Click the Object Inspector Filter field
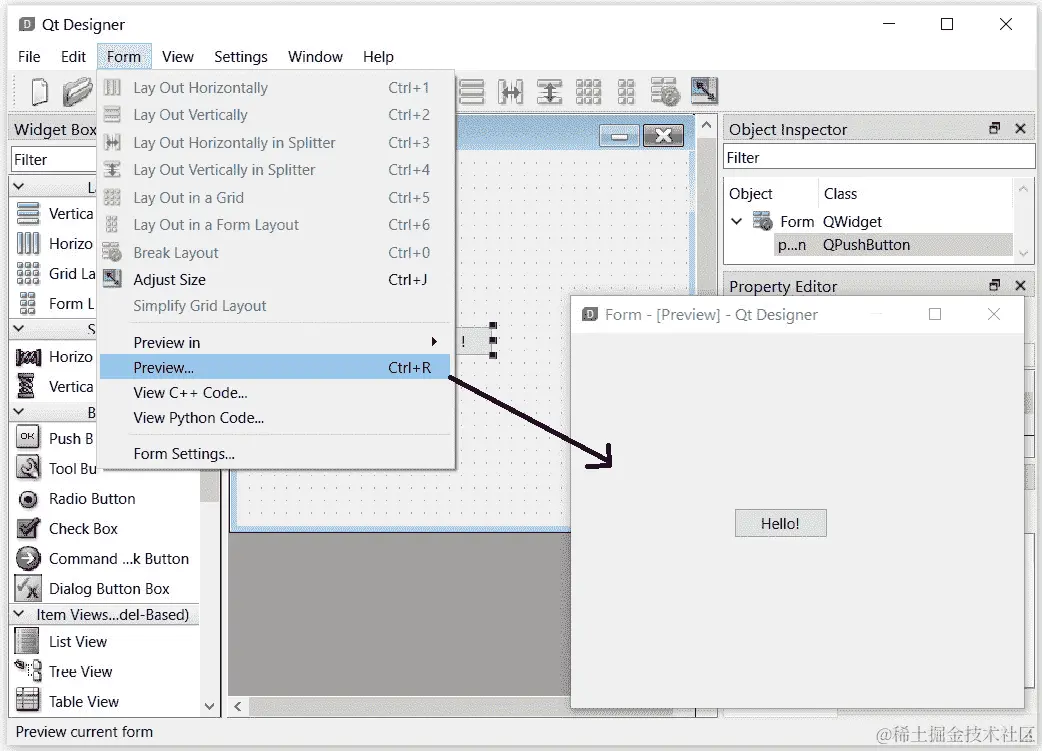 879,158
